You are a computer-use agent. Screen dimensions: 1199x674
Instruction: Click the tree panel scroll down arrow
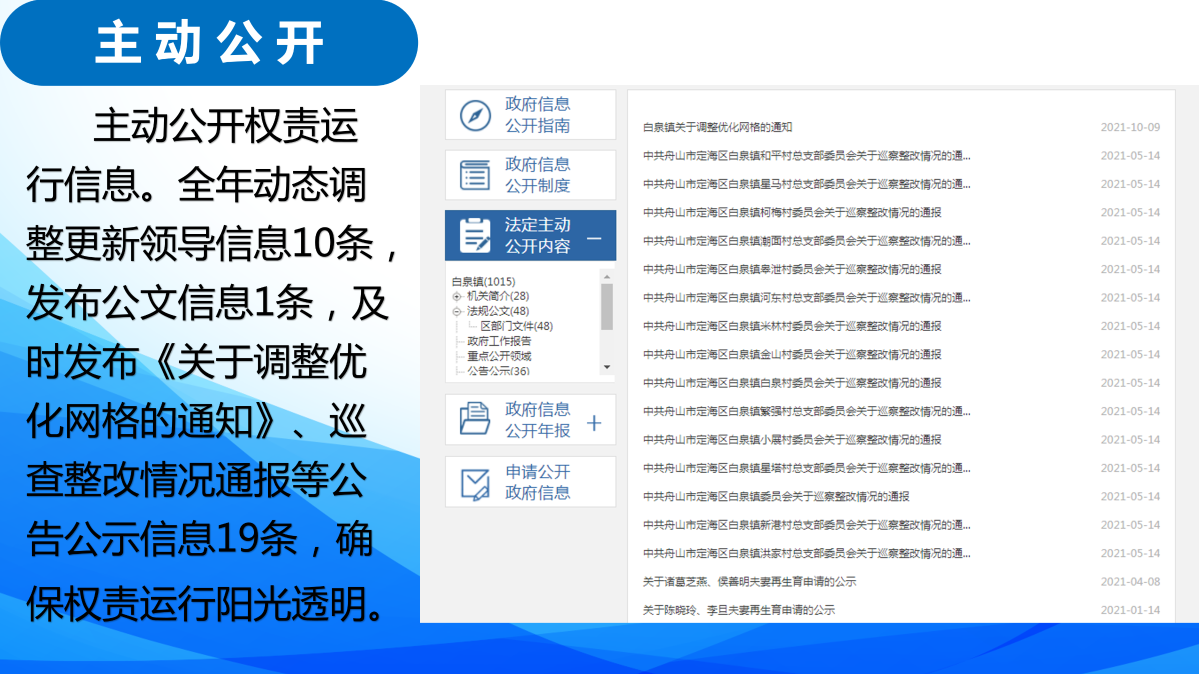point(606,368)
